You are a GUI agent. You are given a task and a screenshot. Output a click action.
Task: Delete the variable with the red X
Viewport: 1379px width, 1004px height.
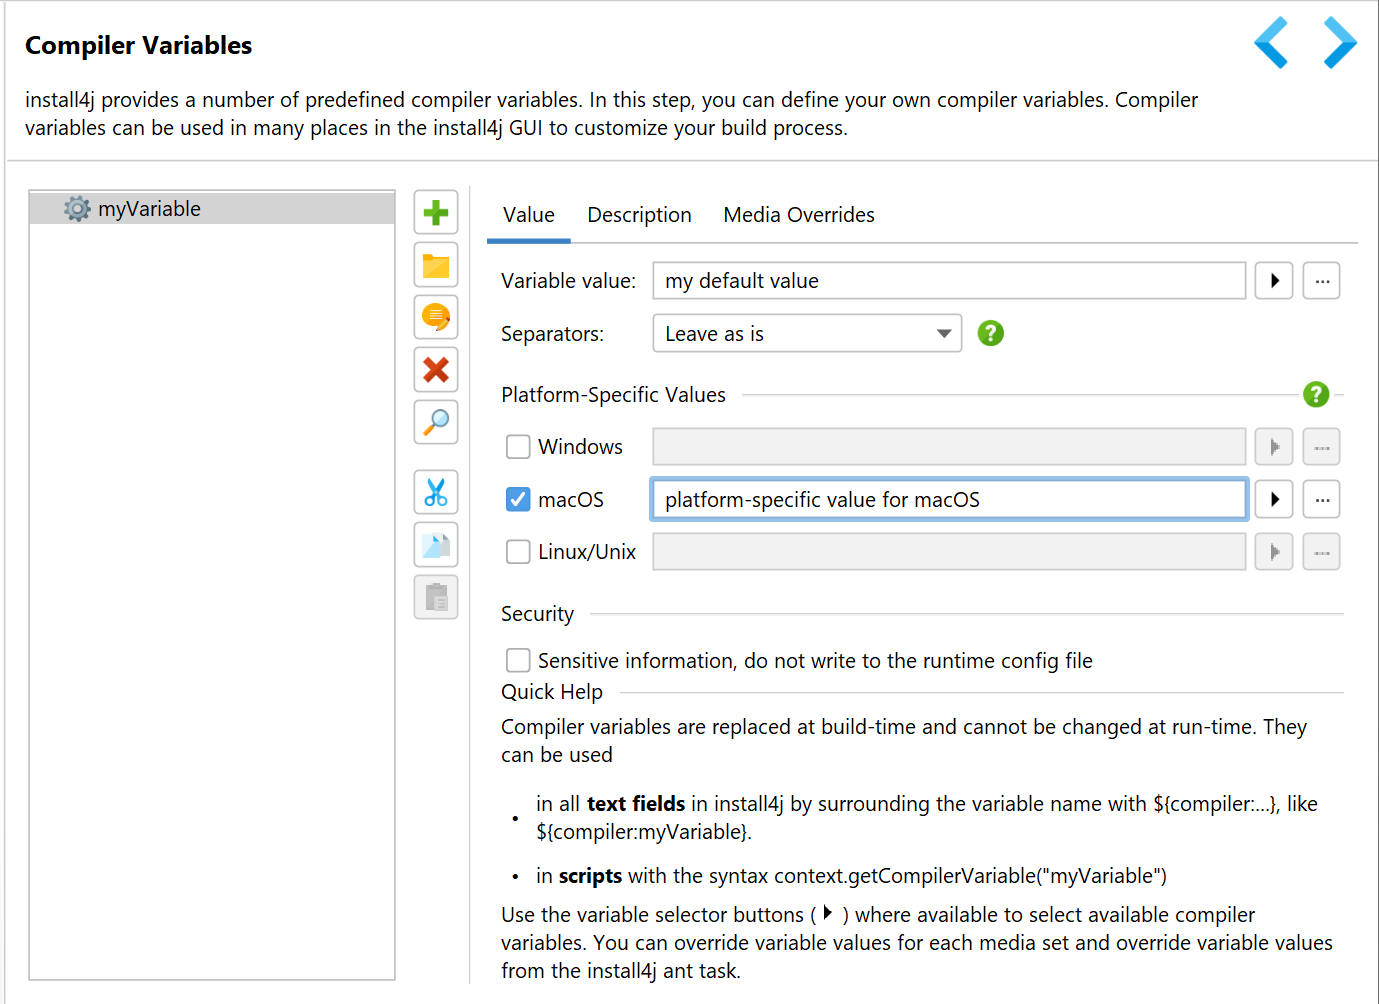click(436, 369)
